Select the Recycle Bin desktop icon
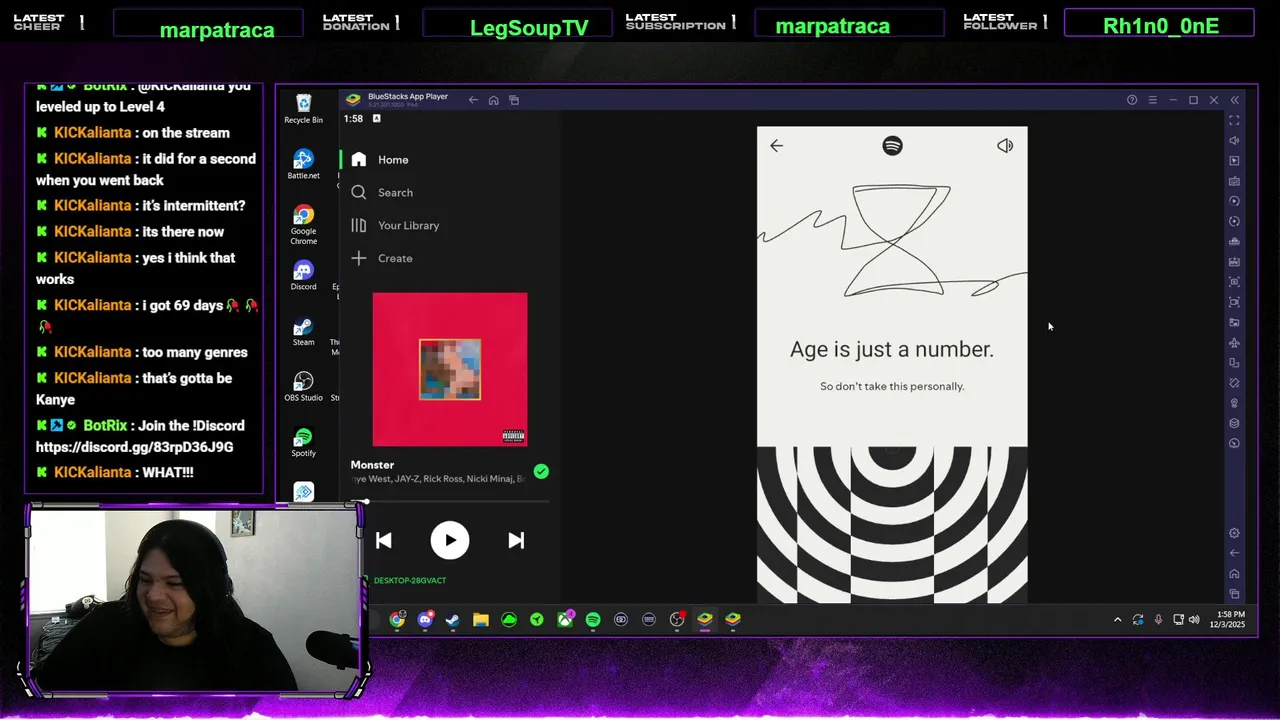Screen dimensions: 1280x720 tap(303, 109)
